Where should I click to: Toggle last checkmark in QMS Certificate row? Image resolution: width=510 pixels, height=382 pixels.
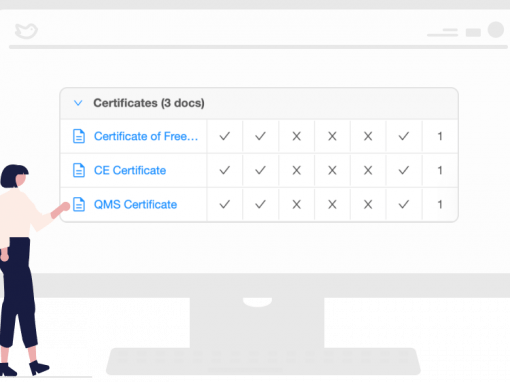[404, 204]
